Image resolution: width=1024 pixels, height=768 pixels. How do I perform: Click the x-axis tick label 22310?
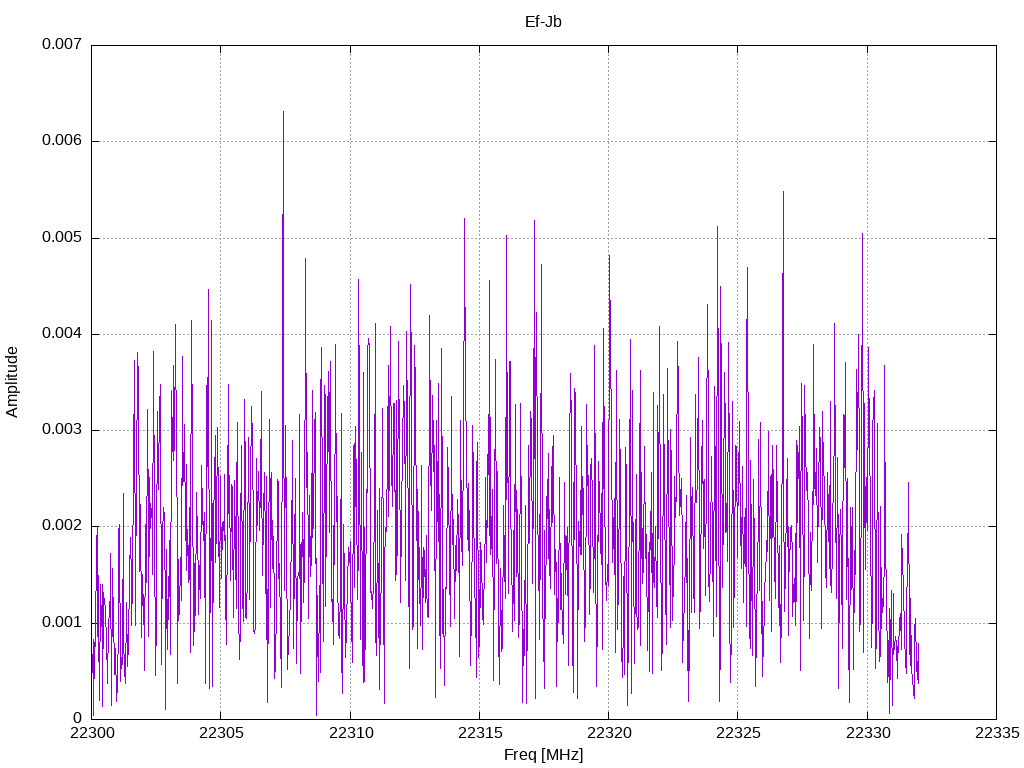(351, 733)
